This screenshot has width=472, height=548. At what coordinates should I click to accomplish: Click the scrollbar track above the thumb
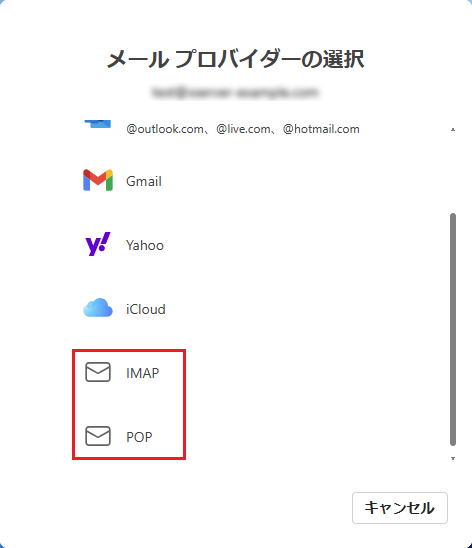click(x=453, y=172)
